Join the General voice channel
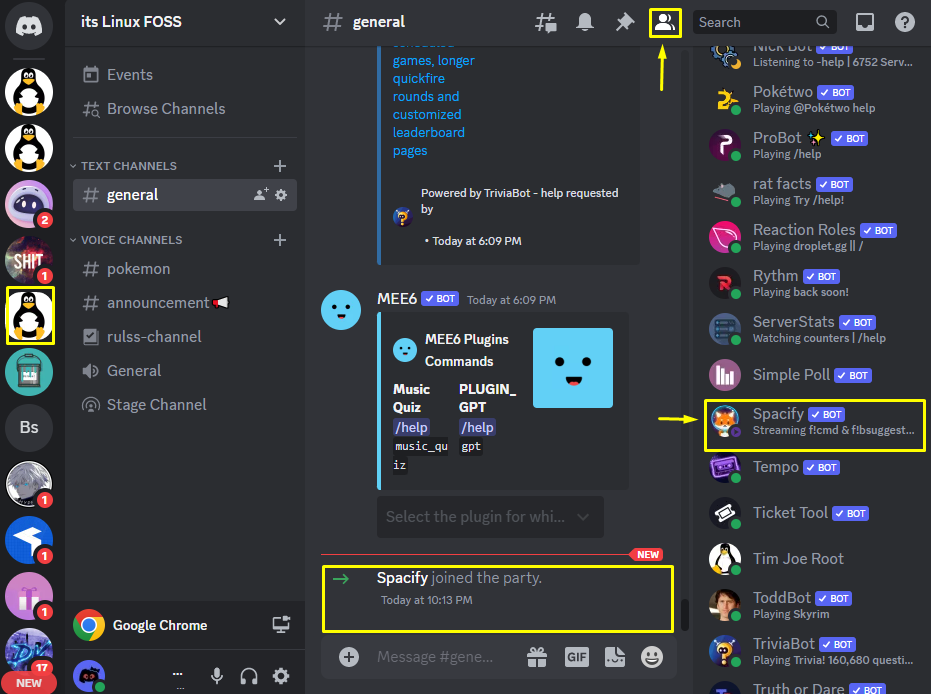 point(185,371)
